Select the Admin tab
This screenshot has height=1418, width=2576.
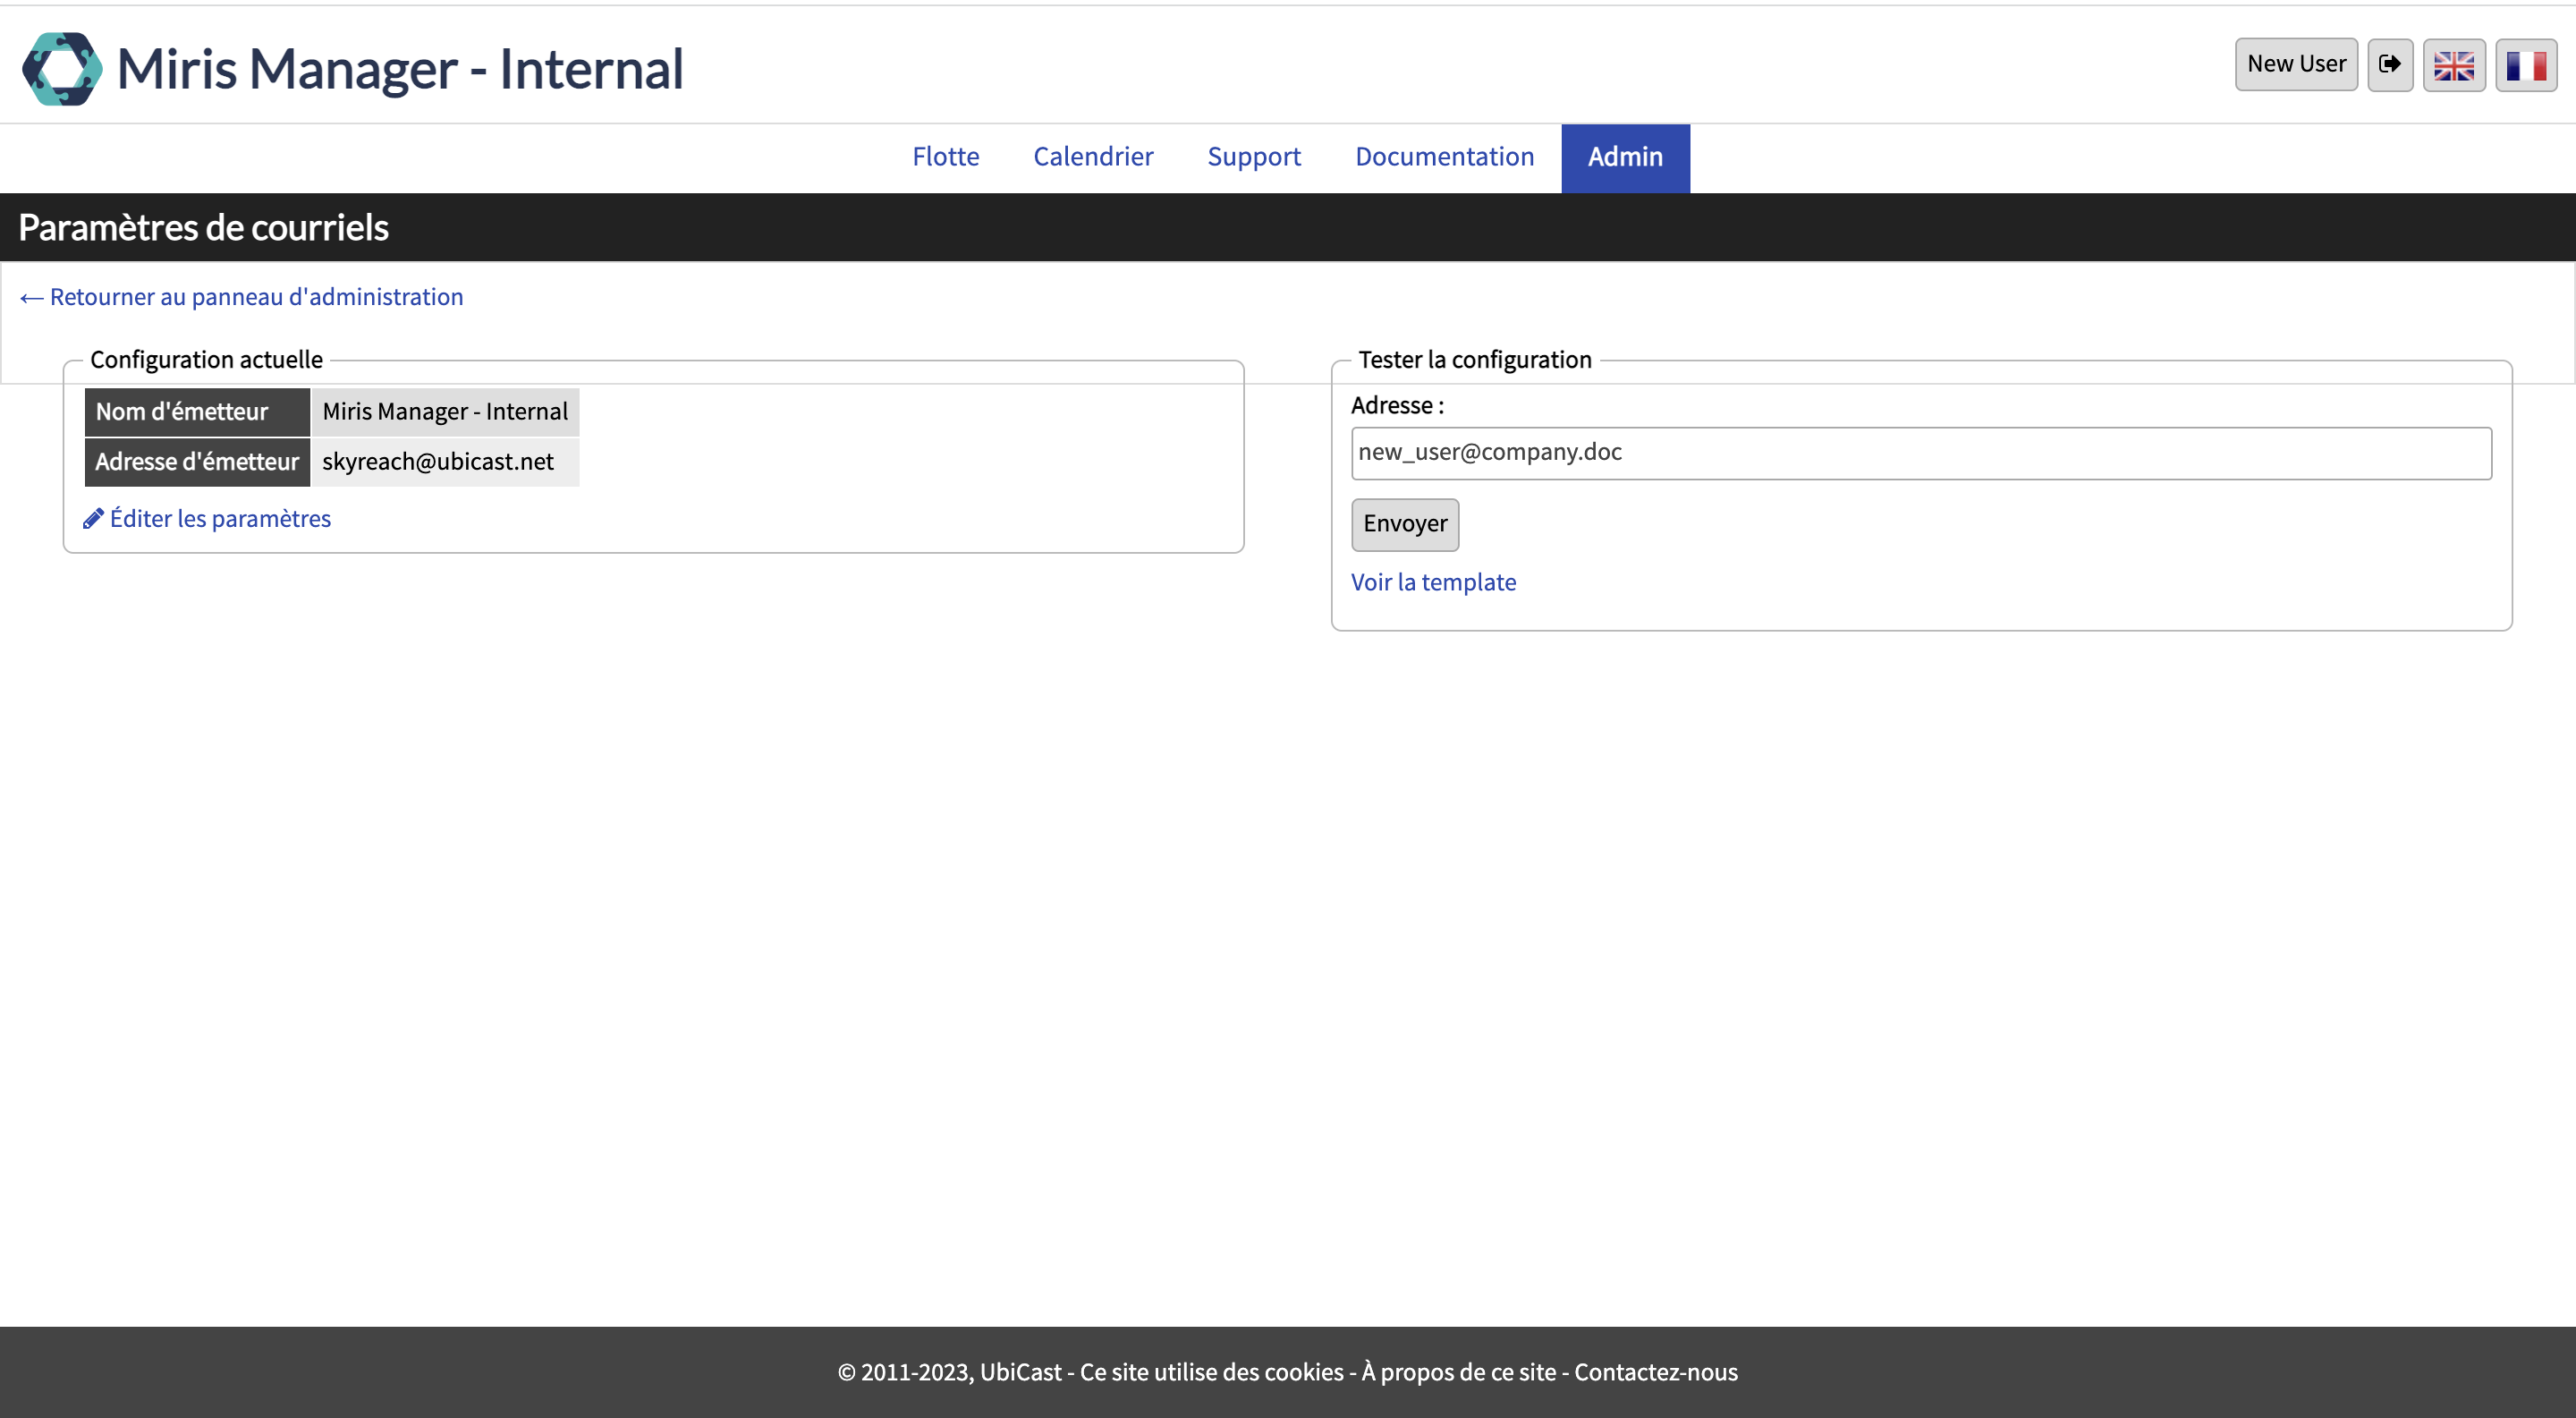point(1625,157)
